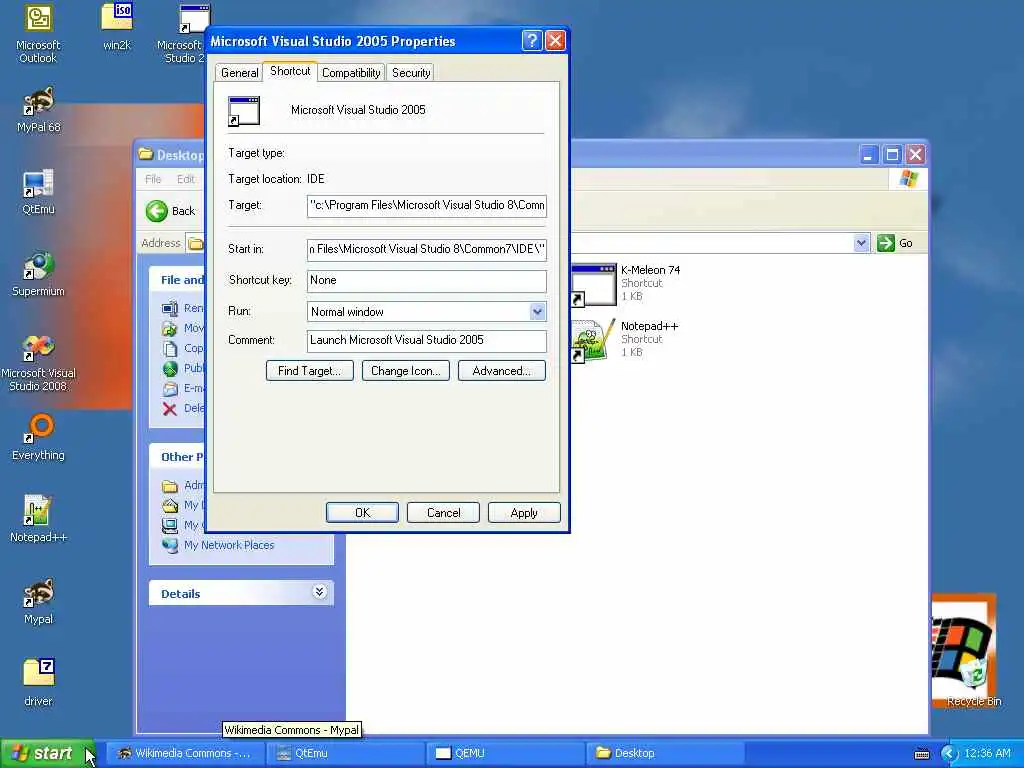Switch to the General tab
Screen dimensions: 1024x768
pos(239,72)
